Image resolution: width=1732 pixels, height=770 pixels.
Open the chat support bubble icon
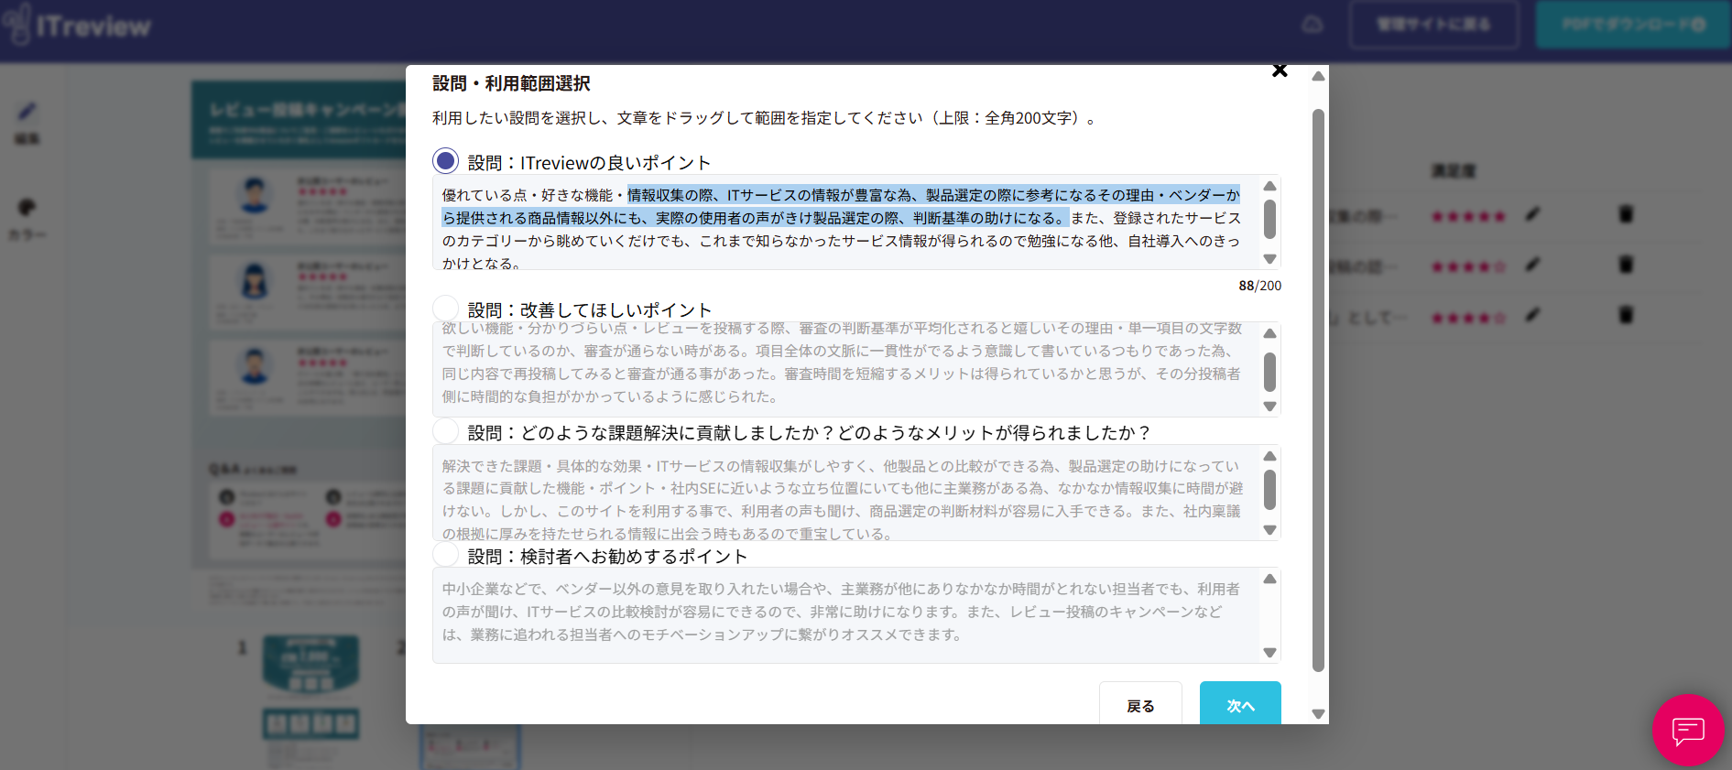[1687, 730]
